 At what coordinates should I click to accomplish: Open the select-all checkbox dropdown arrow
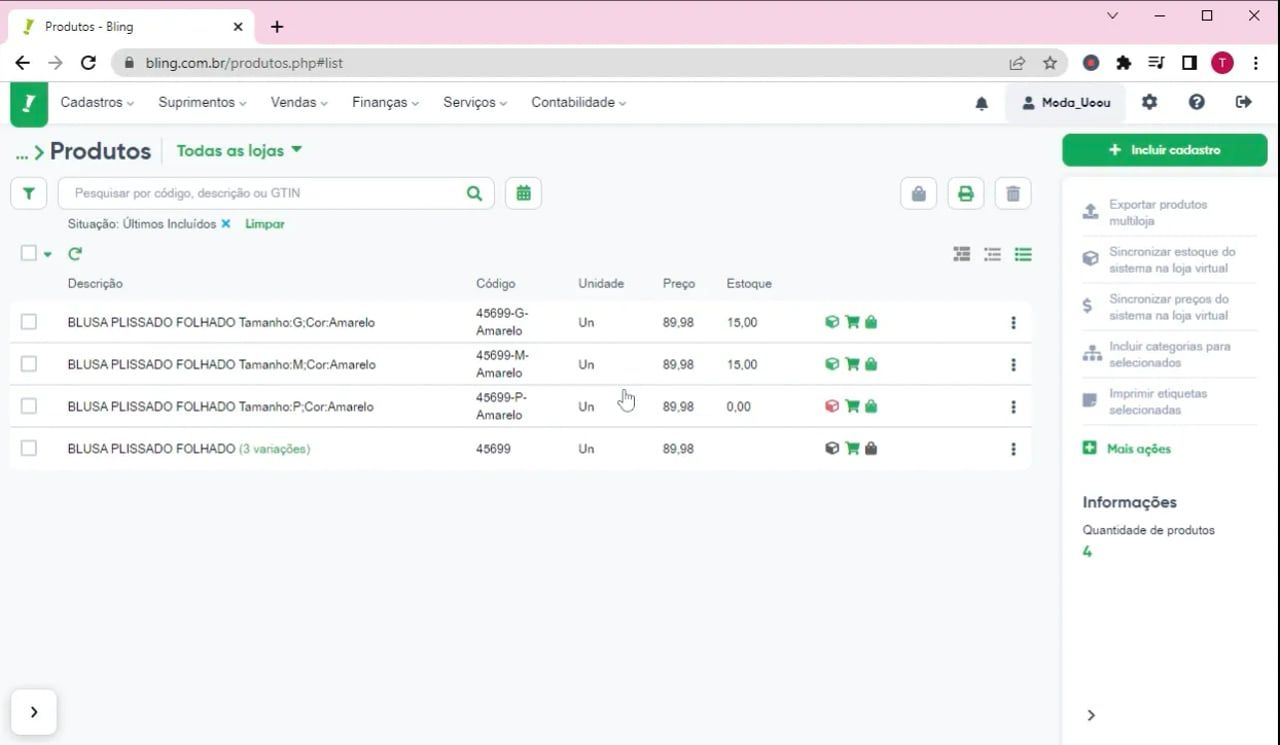tap(47, 254)
